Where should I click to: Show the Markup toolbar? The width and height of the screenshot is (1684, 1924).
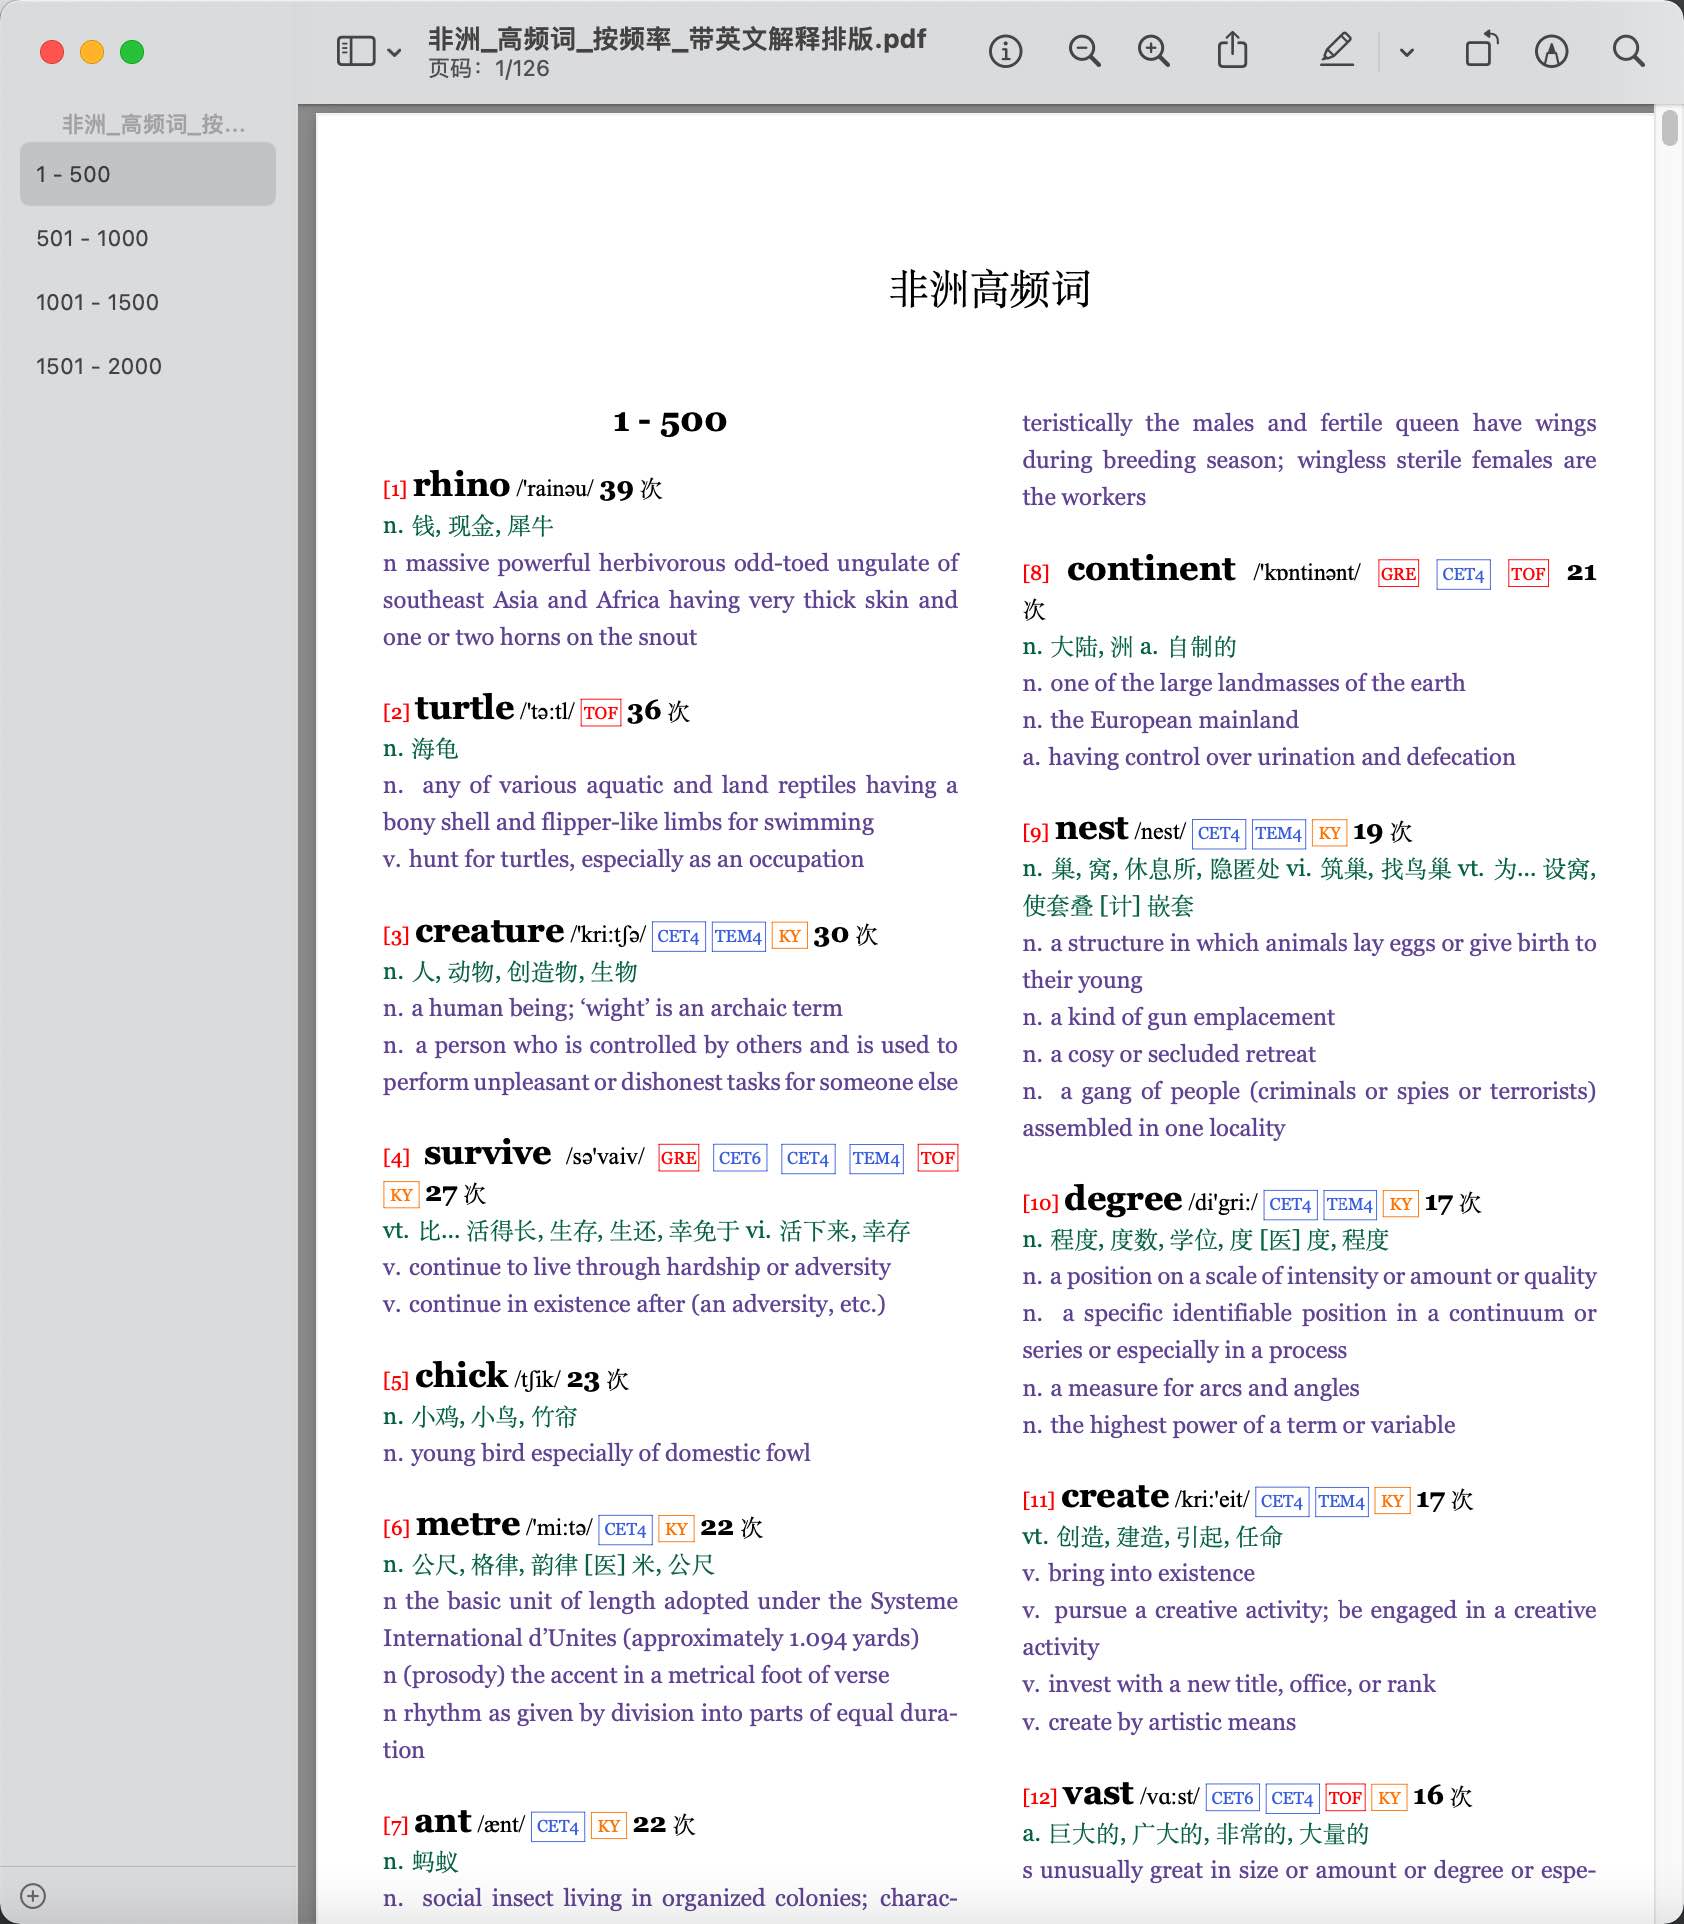click(x=1551, y=51)
